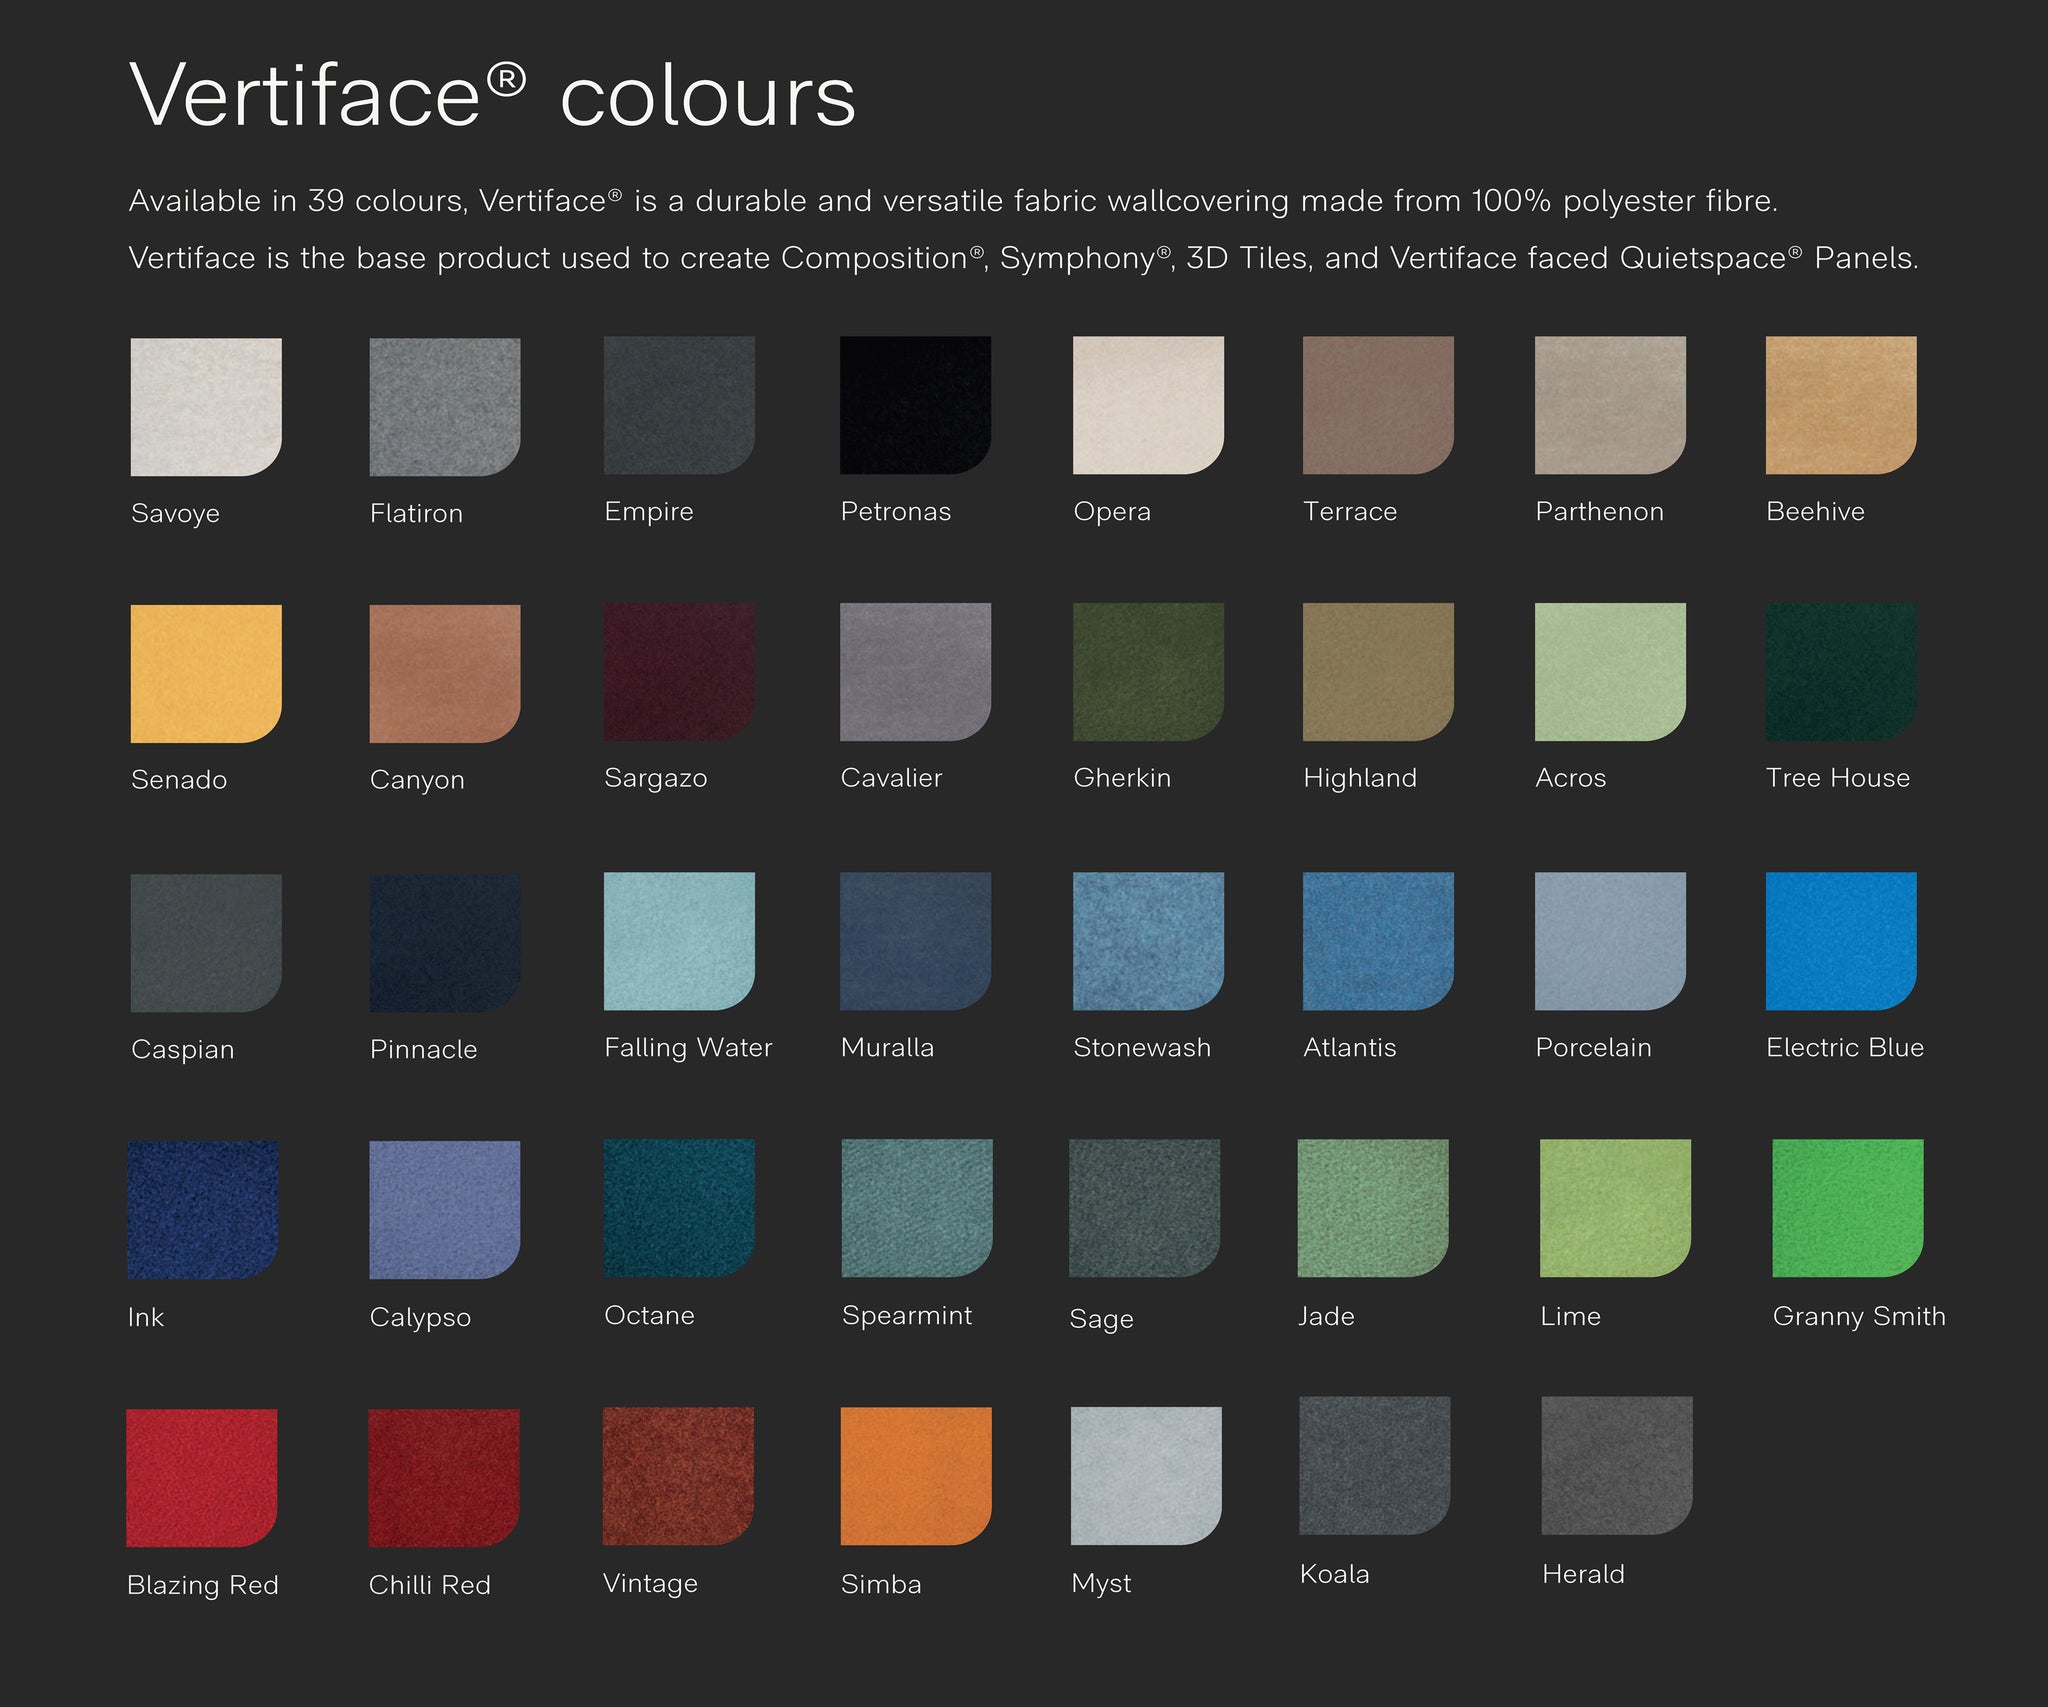
Task: Select the Ink dark blue swatch
Action: click(203, 1210)
